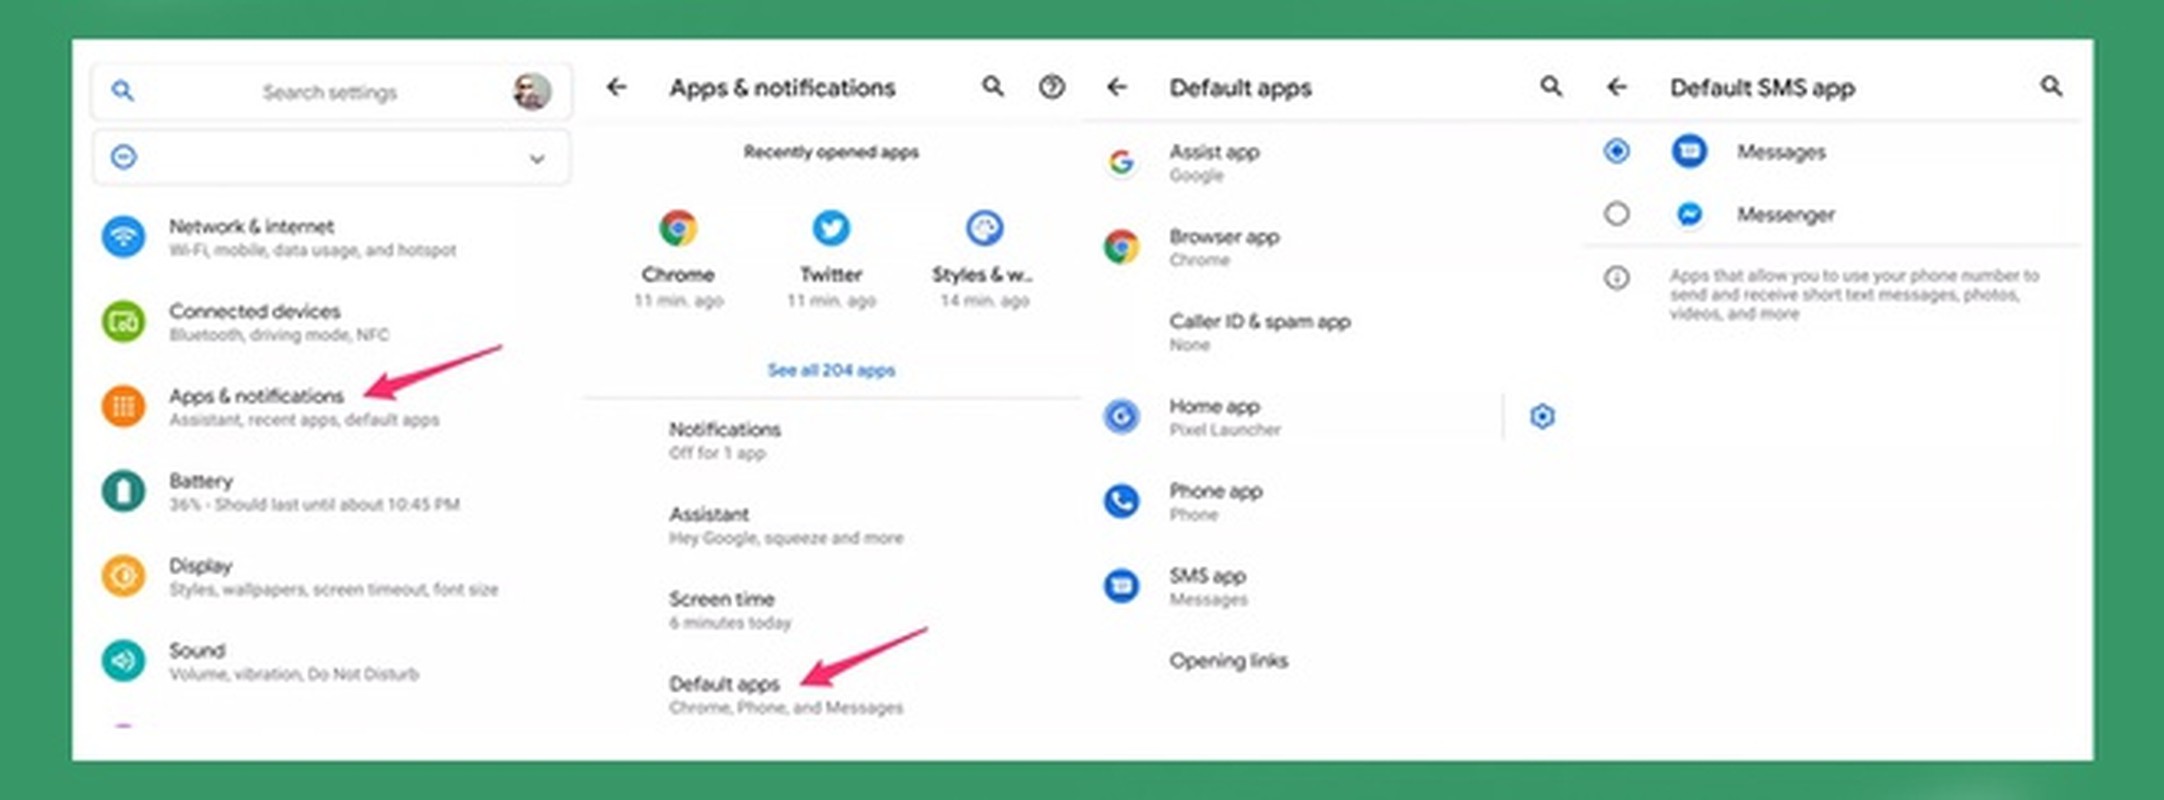Click the Phone app blue icon

coord(1121,501)
